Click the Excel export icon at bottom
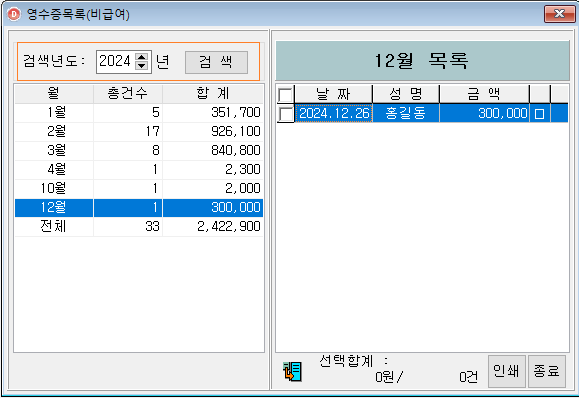The width and height of the screenshot is (579, 398). click(x=292, y=371)
